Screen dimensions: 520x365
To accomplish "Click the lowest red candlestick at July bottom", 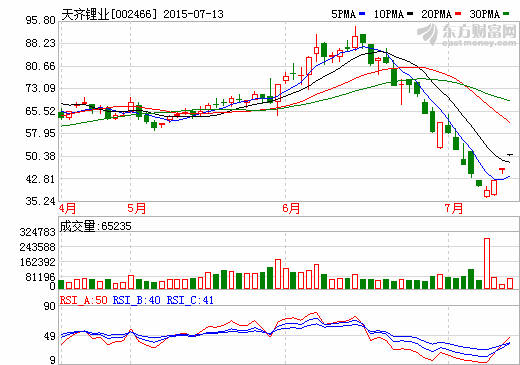I will tap(487, 192).
